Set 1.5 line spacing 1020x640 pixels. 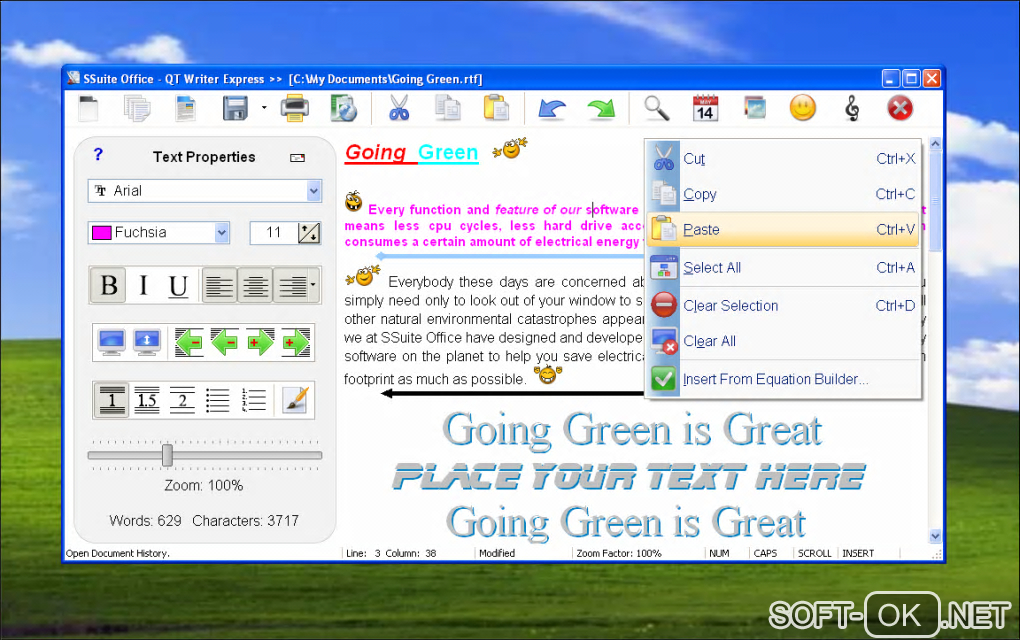click(147, 399)
